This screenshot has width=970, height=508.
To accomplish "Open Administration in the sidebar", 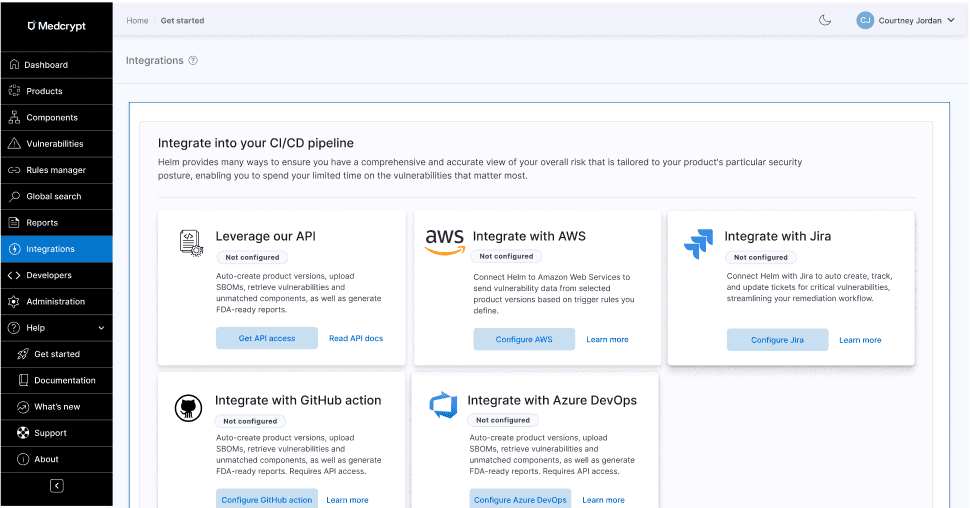I will point(56,301).
